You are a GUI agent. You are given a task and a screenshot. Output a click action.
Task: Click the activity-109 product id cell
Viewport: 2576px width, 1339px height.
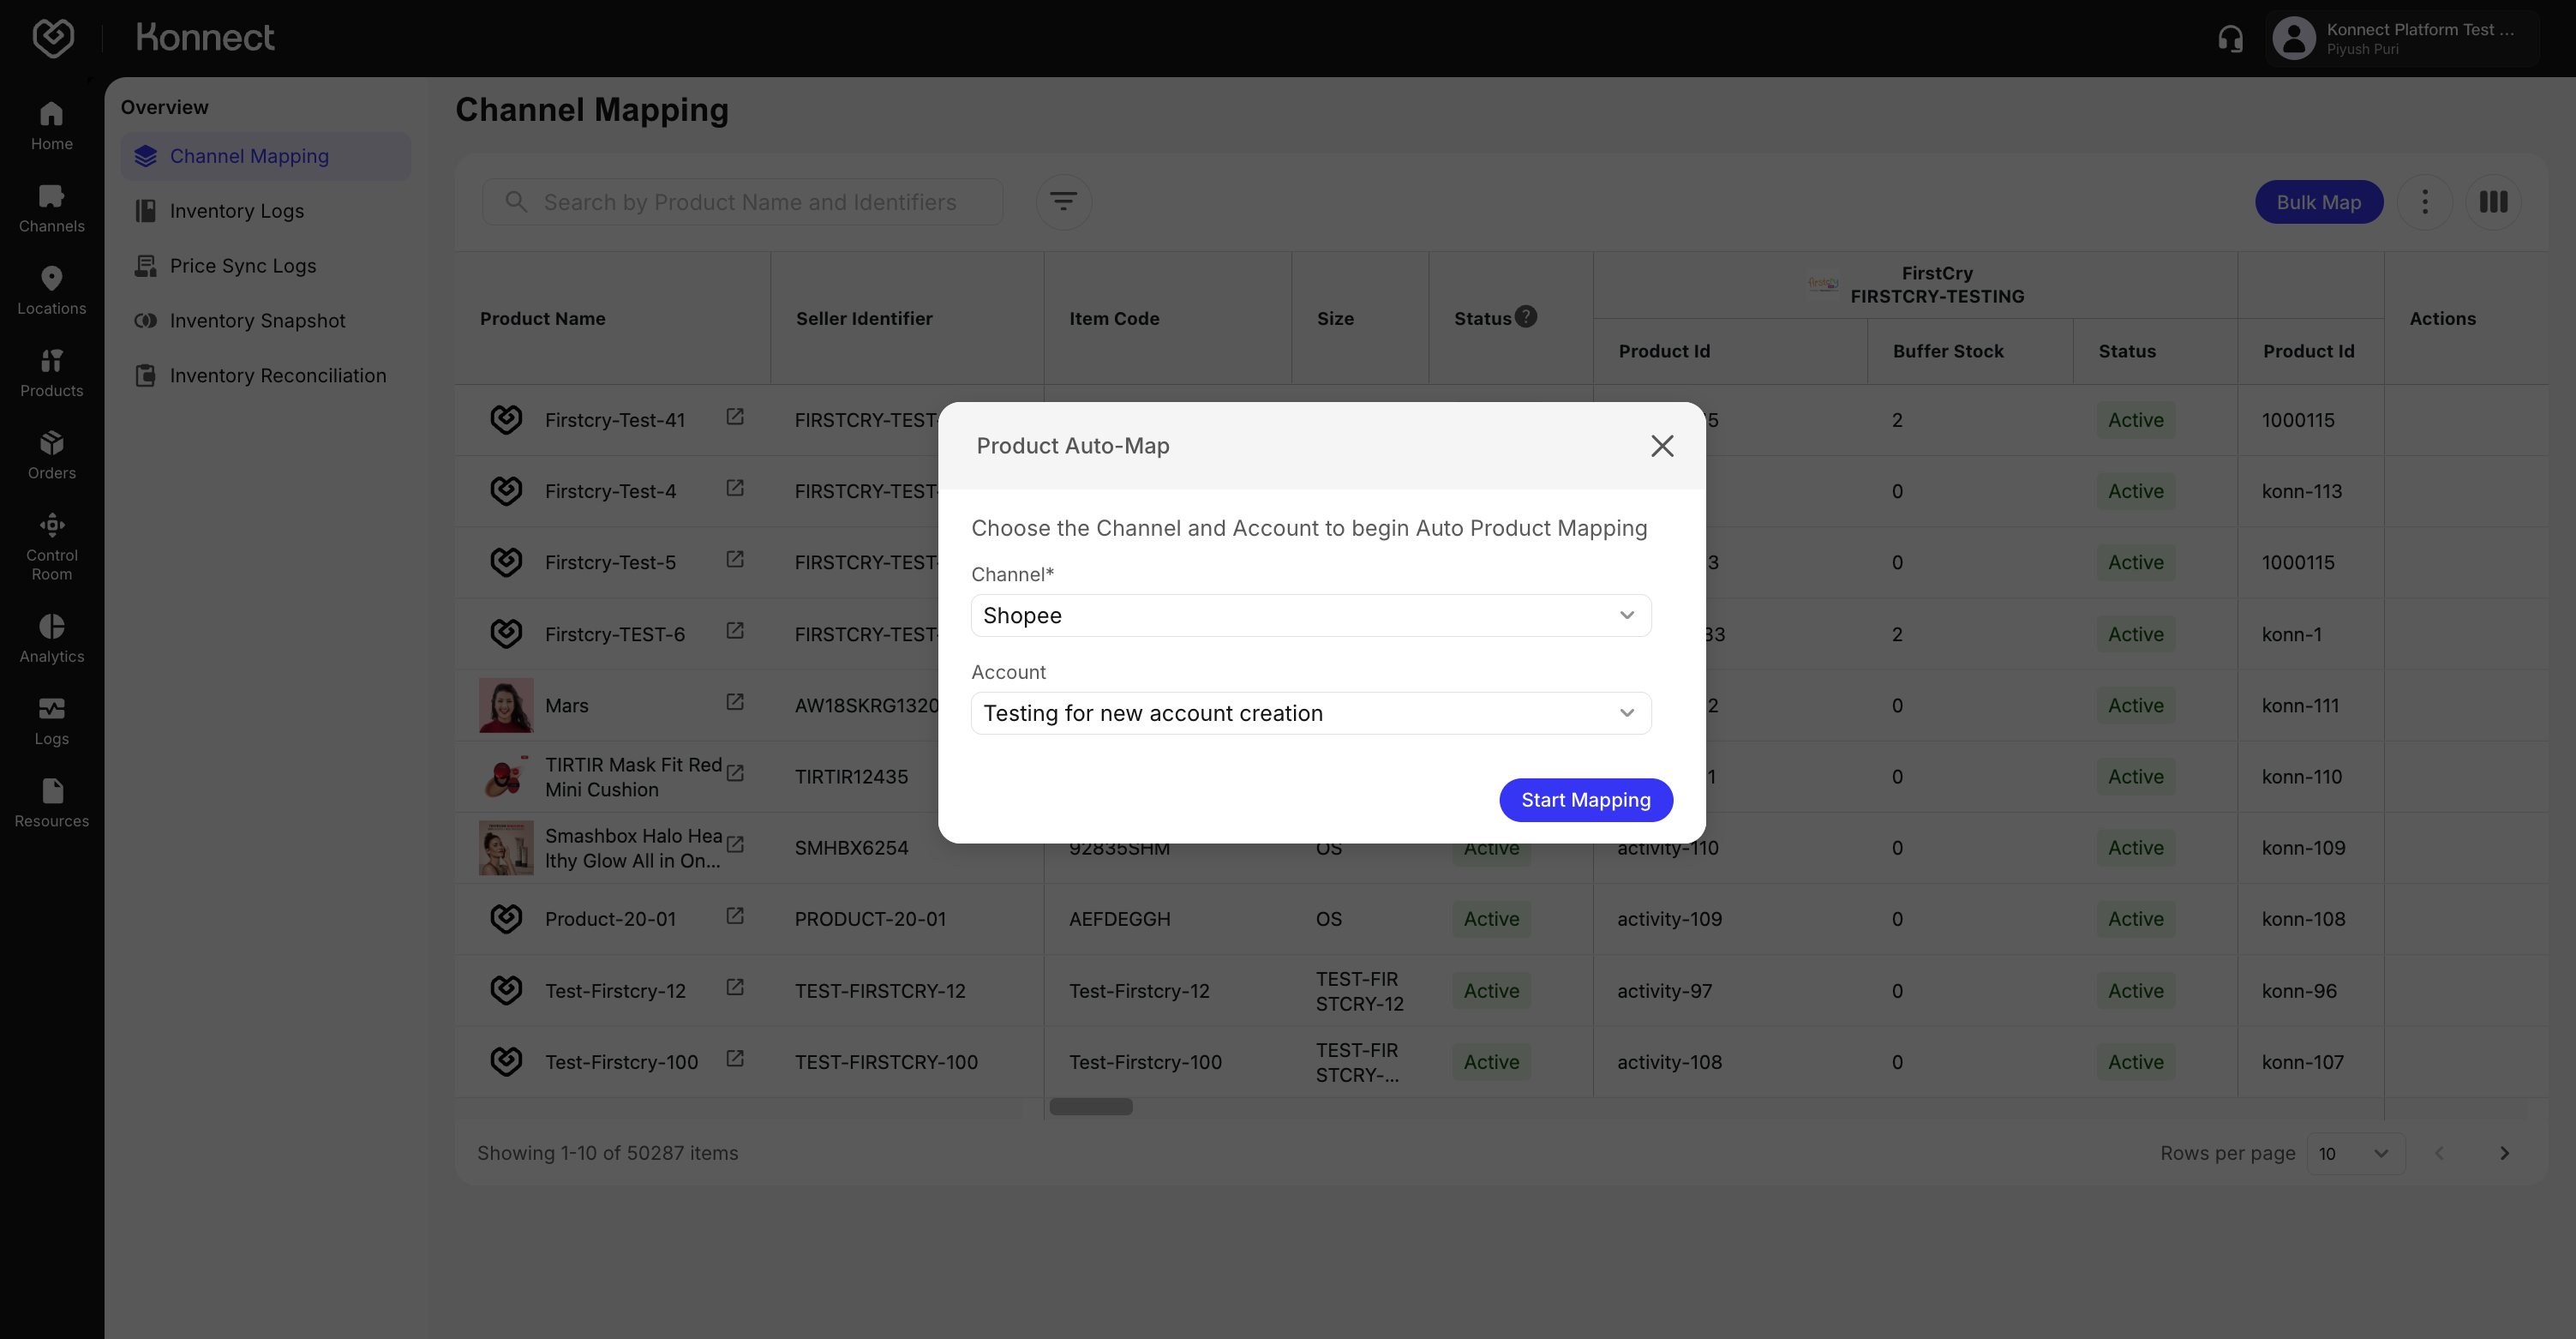[x=1669, y=919]
